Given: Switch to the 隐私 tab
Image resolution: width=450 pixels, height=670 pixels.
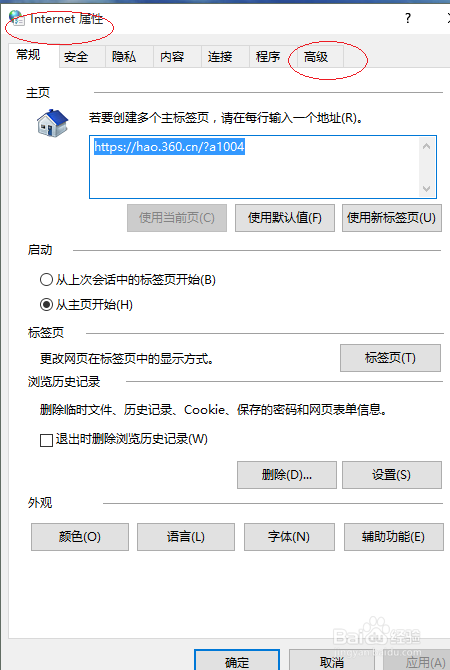Looking at the screenshot, I should 124,57.
